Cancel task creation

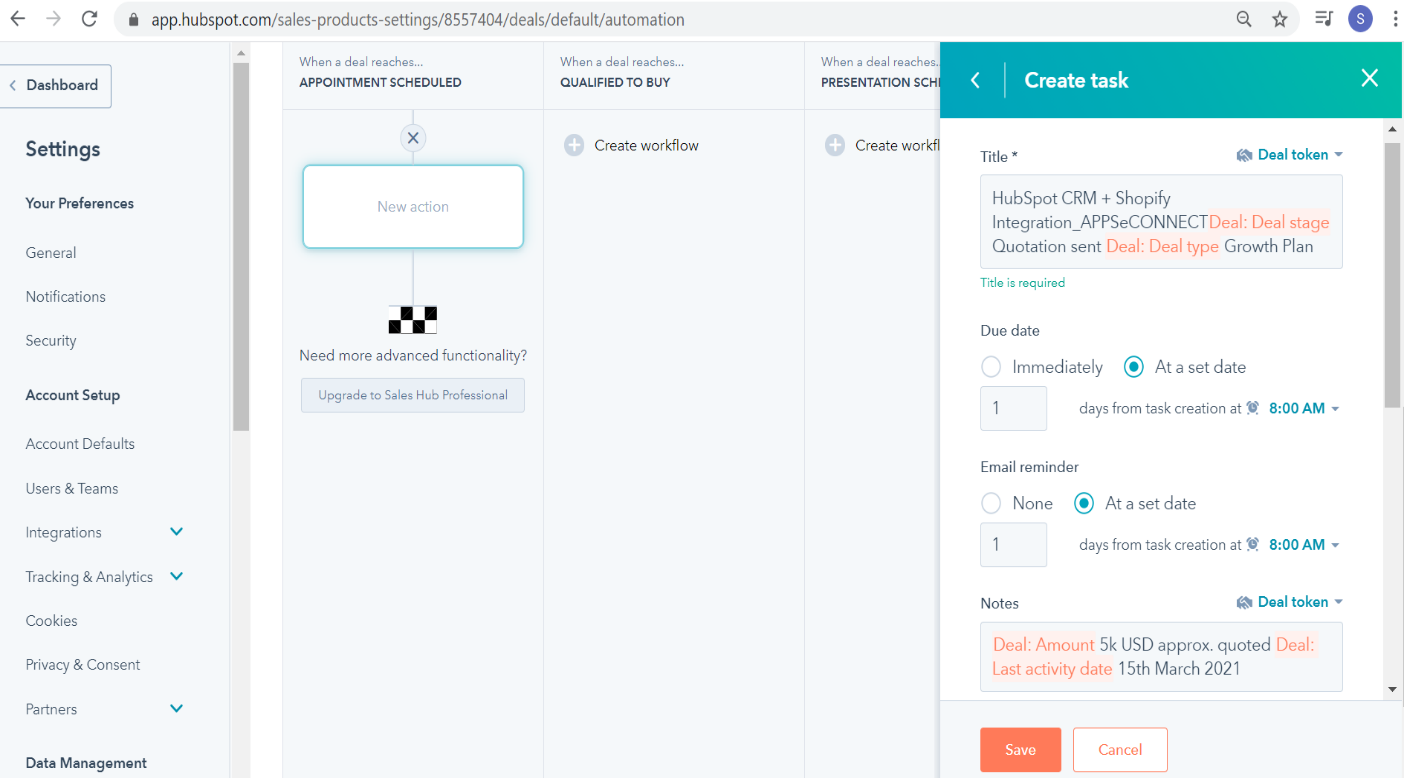pos(1120,750)
